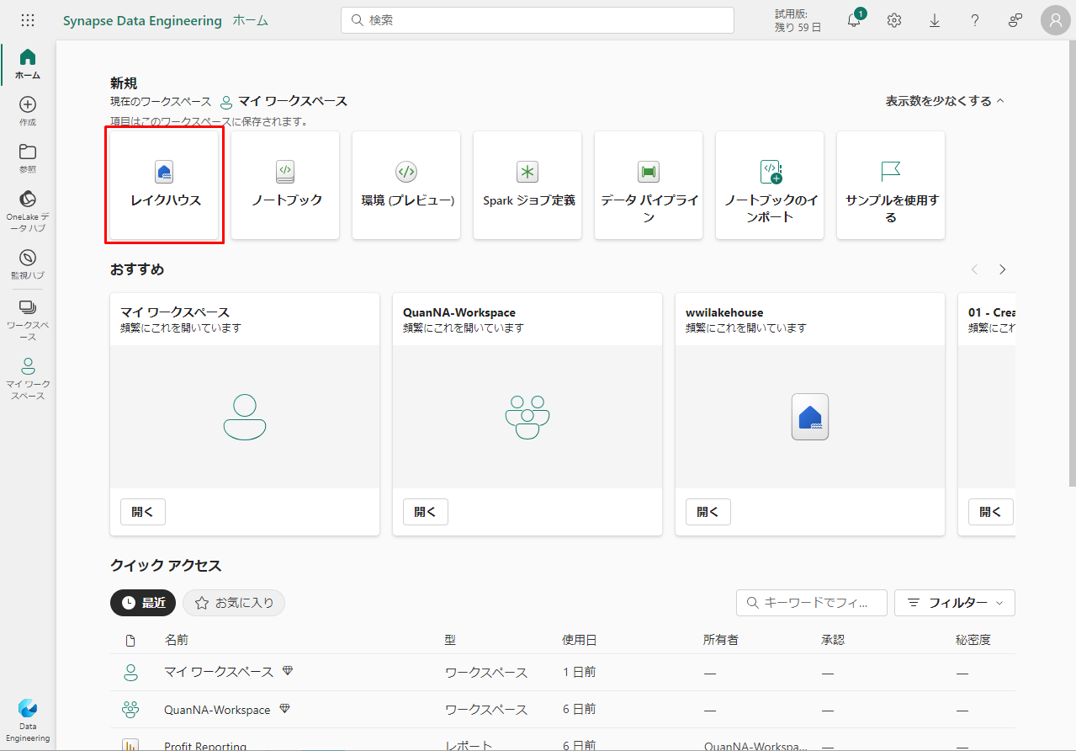Click Synapse Data Engineering title
1076x751 pixels.
point(142,21)
